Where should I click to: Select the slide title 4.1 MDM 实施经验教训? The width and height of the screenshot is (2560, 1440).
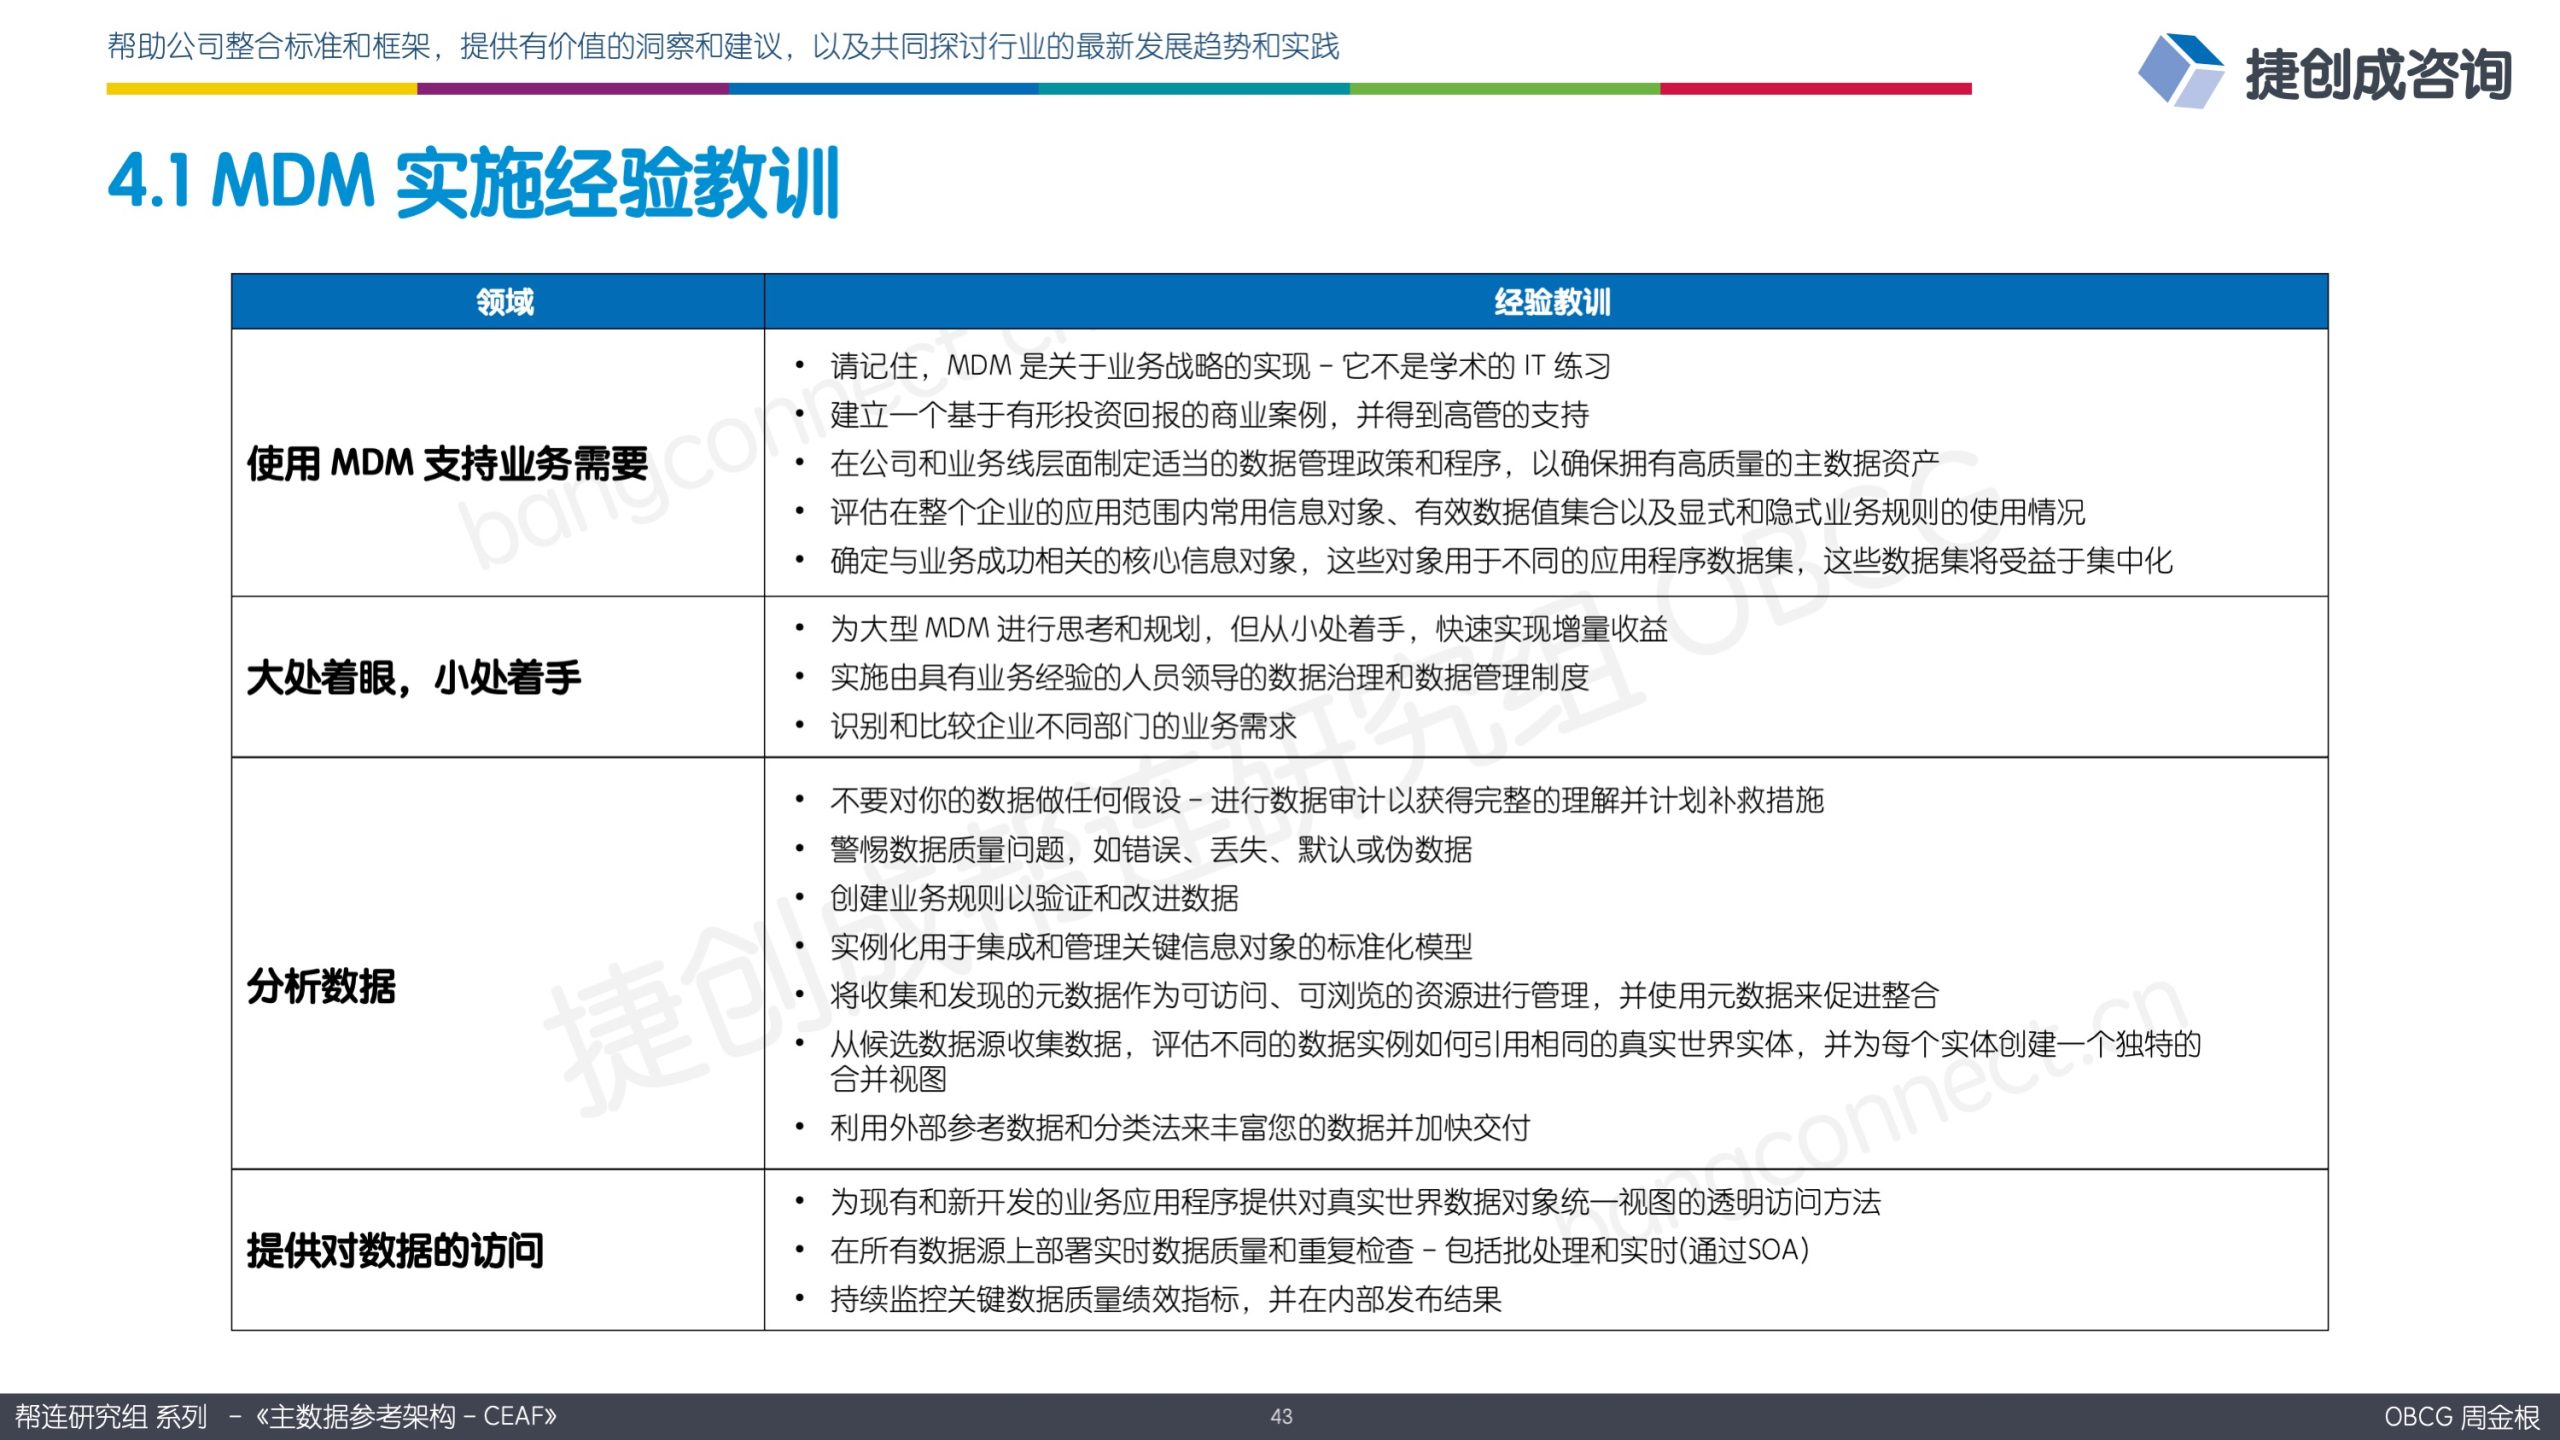tap(474, 183)
